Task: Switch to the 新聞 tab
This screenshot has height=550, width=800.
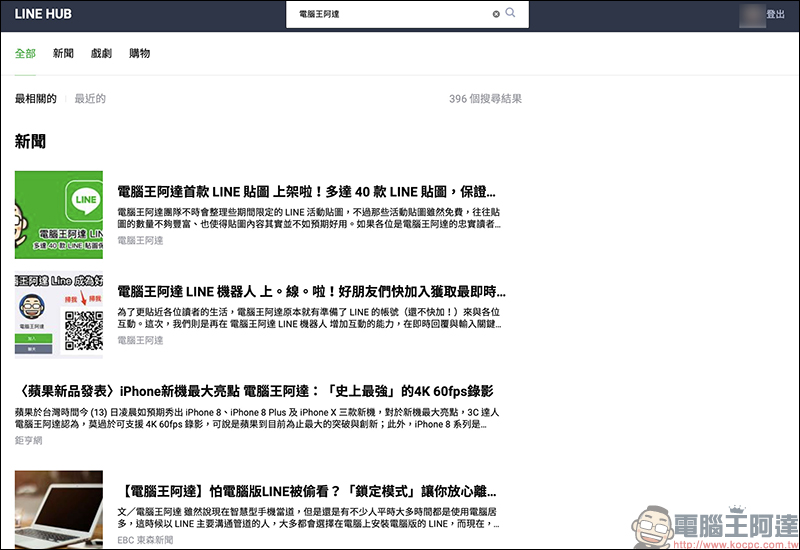Action: (x=63, y=54)
